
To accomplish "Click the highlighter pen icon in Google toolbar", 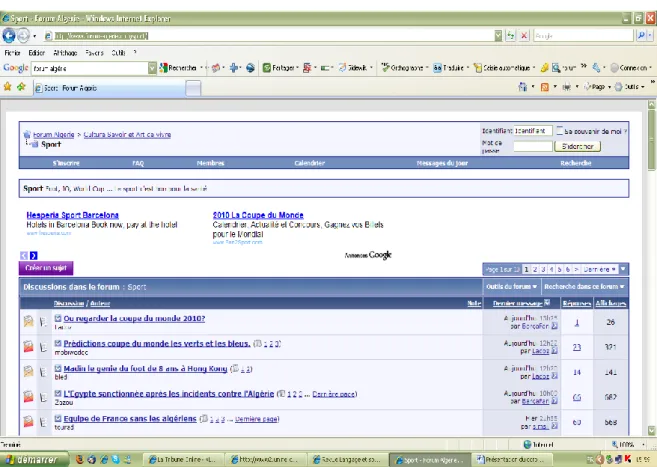I will [544, 67].
